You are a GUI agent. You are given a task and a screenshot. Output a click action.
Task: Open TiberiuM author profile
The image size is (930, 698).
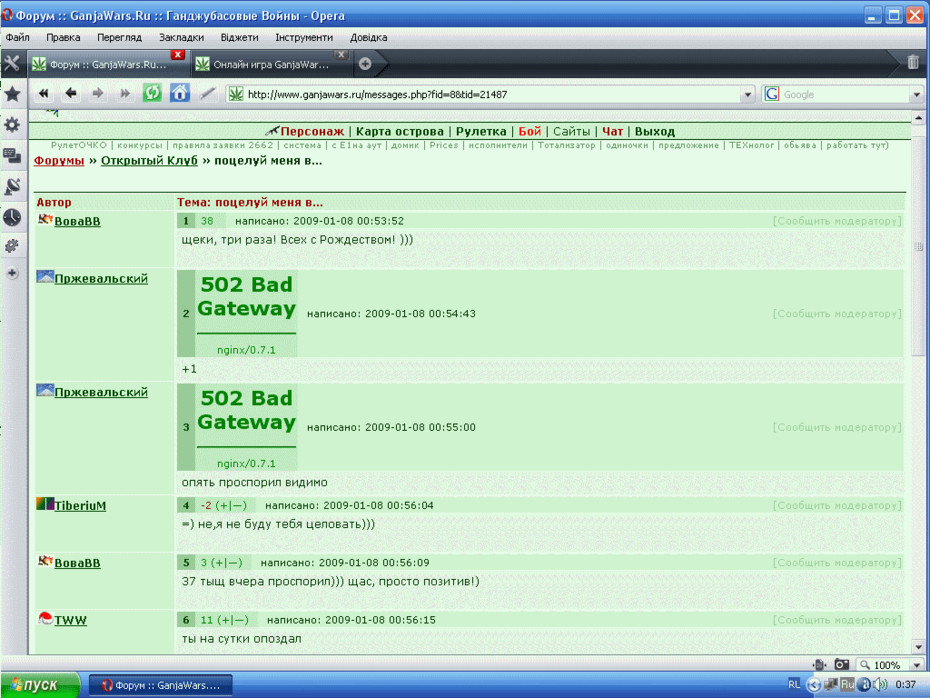pos(80,505)
